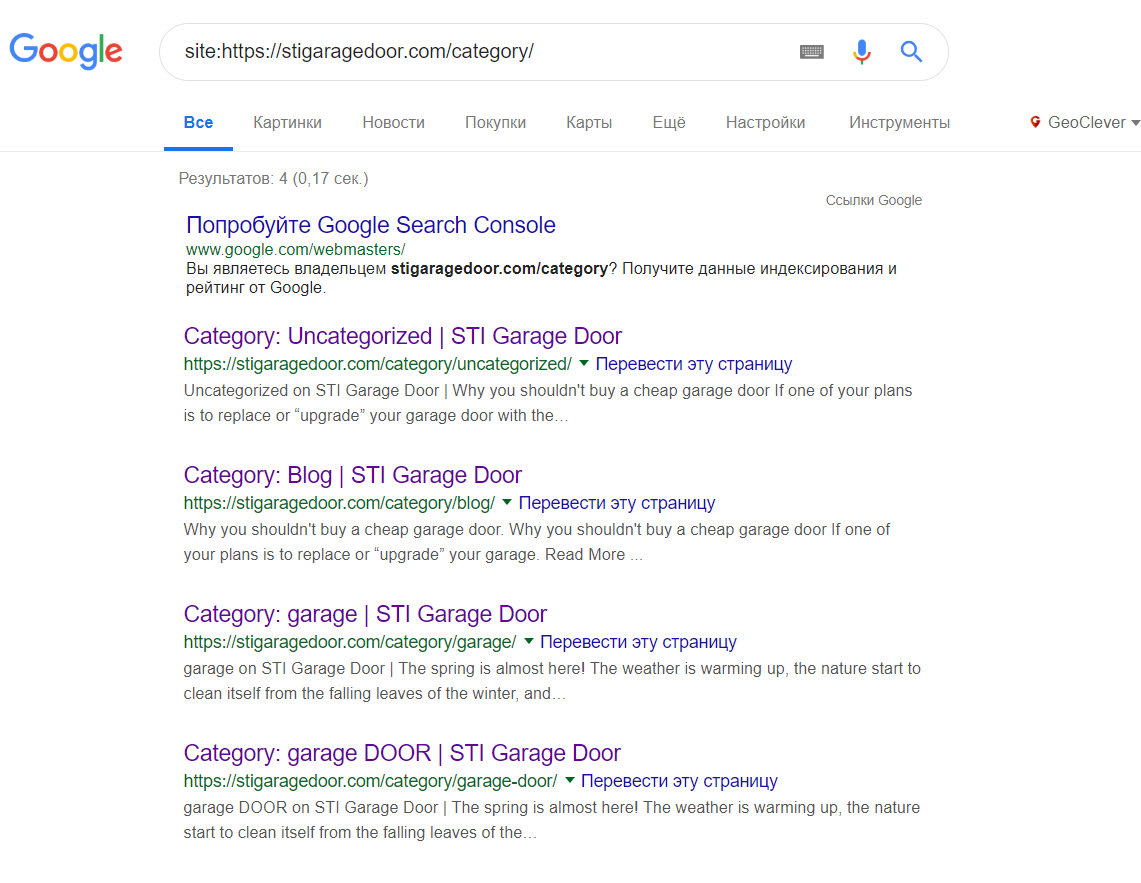The image size is (1141, 883).
Task: Click the Uncategorized result snippet text
Action: tap(547, 403)
